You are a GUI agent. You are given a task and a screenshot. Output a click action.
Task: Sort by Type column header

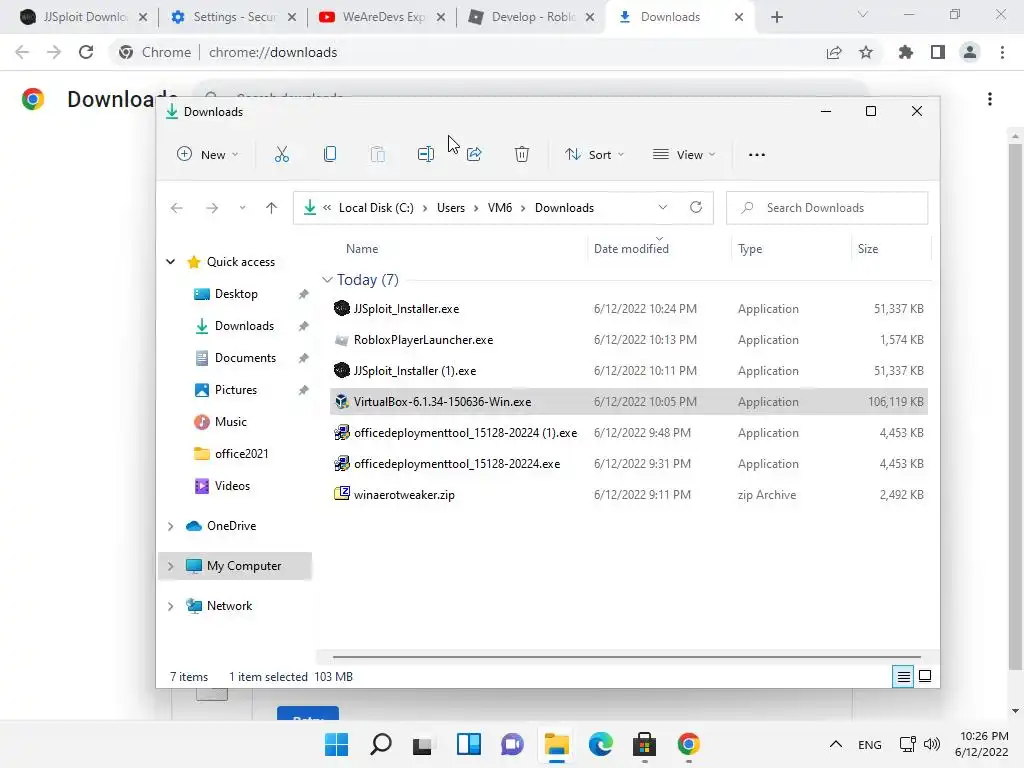pyautogui.click(x=750, y=249)
